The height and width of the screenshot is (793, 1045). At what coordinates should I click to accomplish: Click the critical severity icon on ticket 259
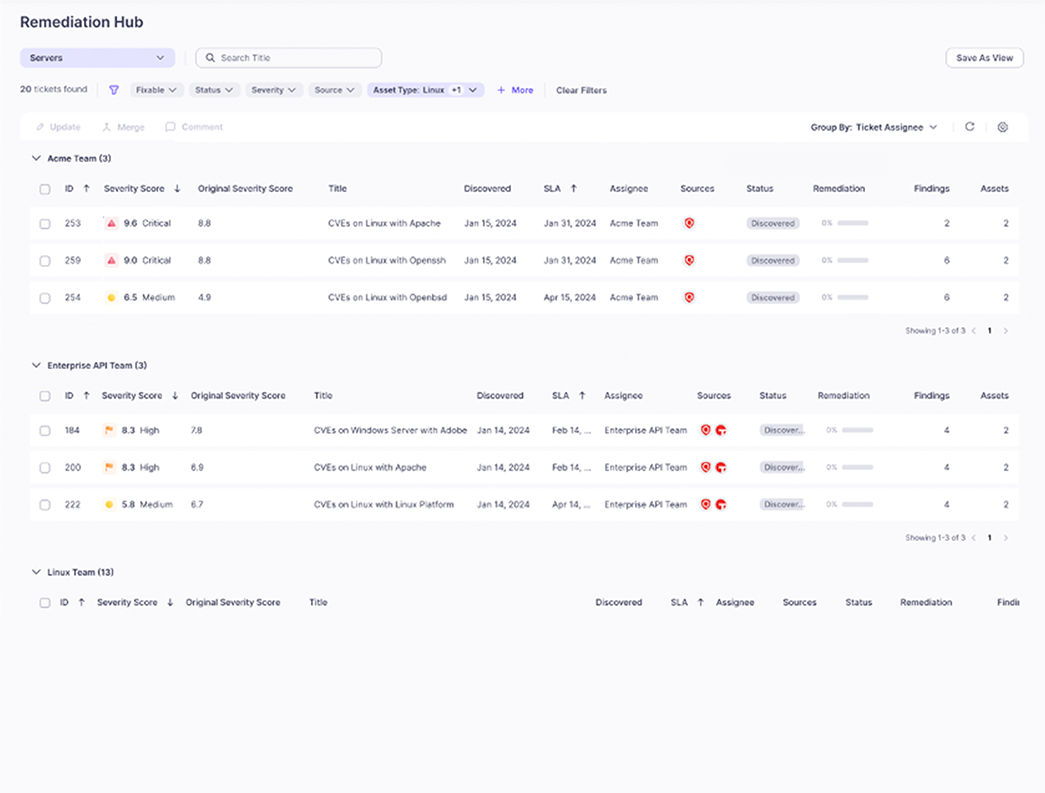click(x=110, y=260)
